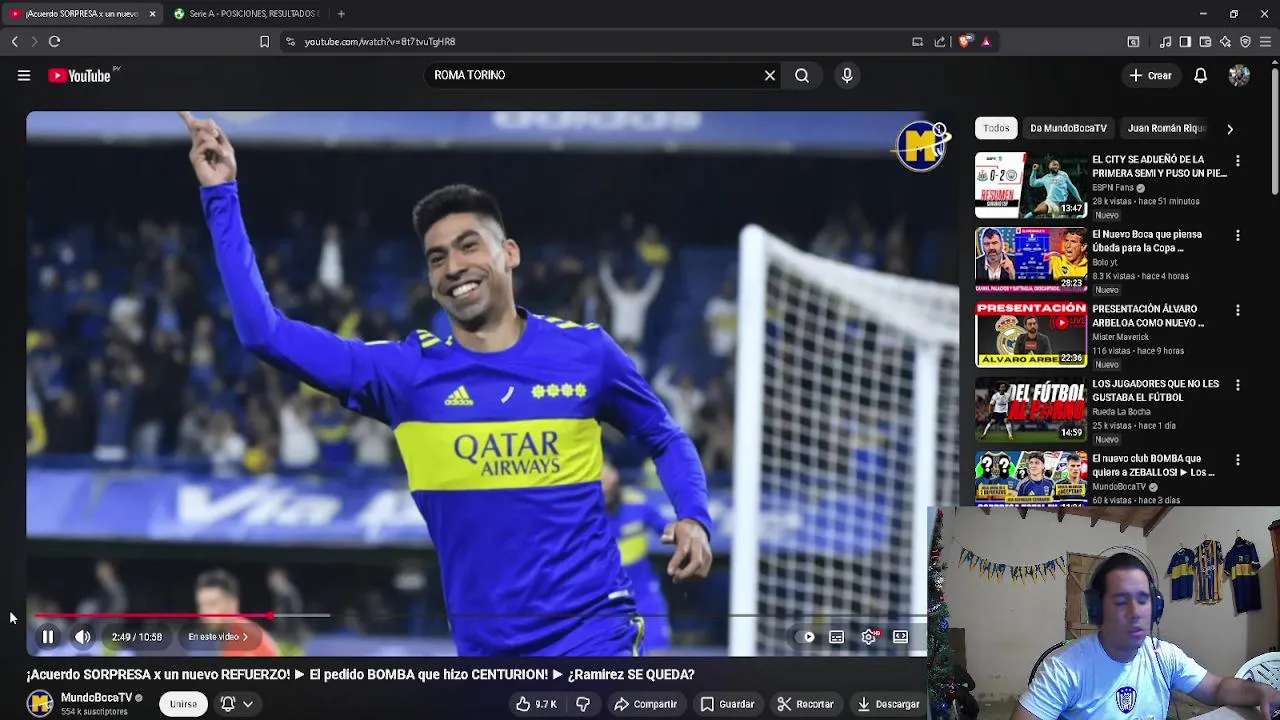1280x720 pixels.
Task: Open the account avatar menu
Action: [x=1239, y=75]
